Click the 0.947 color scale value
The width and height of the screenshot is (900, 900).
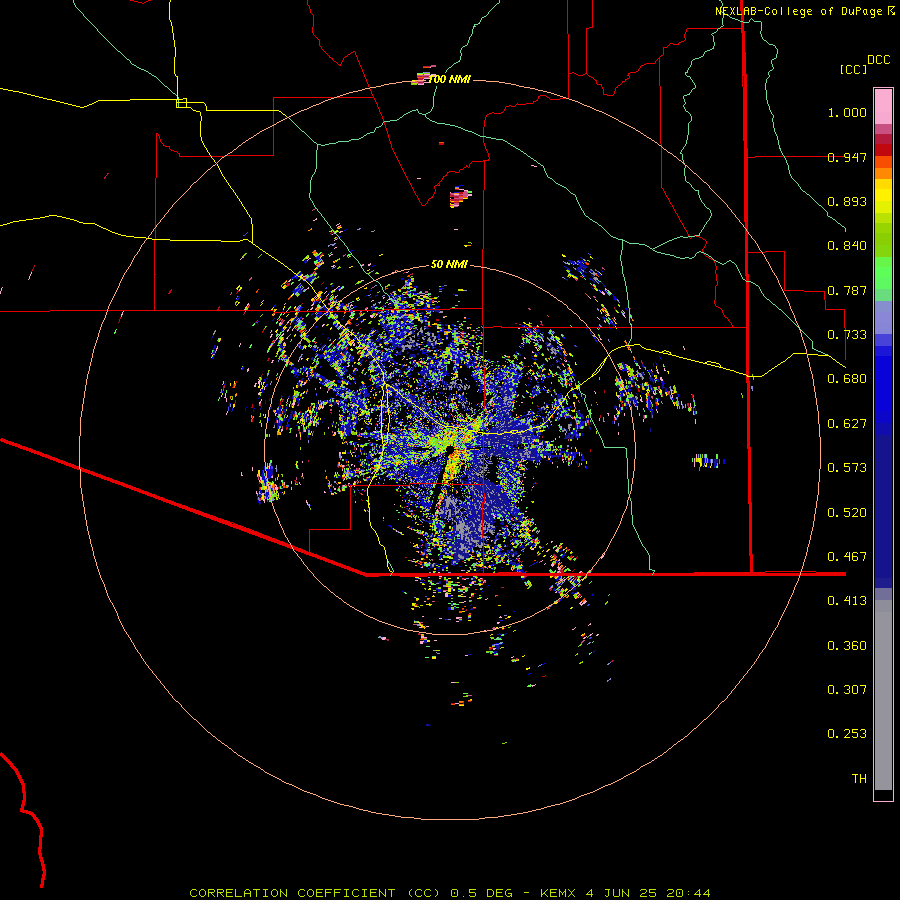point(847,157)
